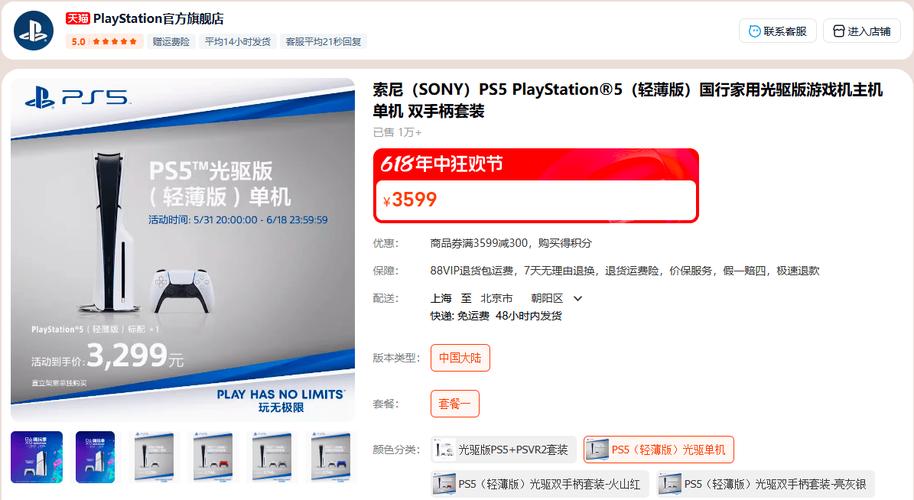Select the red controller bundle thumbnail
Image resolution: width=914 pixels, height=500 pixels.
click(213, 457)
